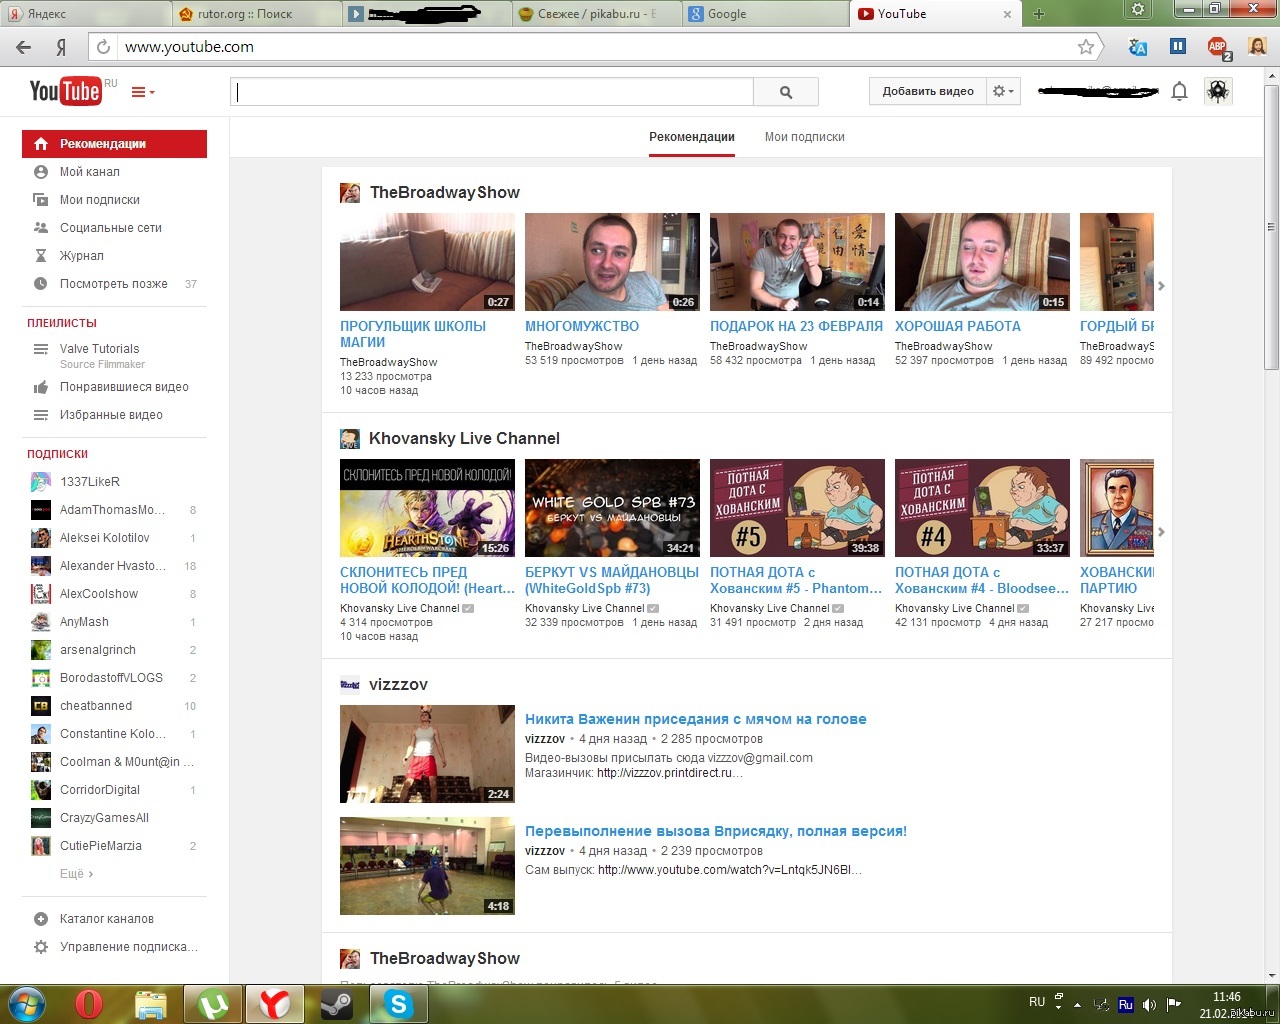The width and height of the screenshot is (1280, 1024).
Task: Click the browser back arrow
Action: (x=24, y=47)
